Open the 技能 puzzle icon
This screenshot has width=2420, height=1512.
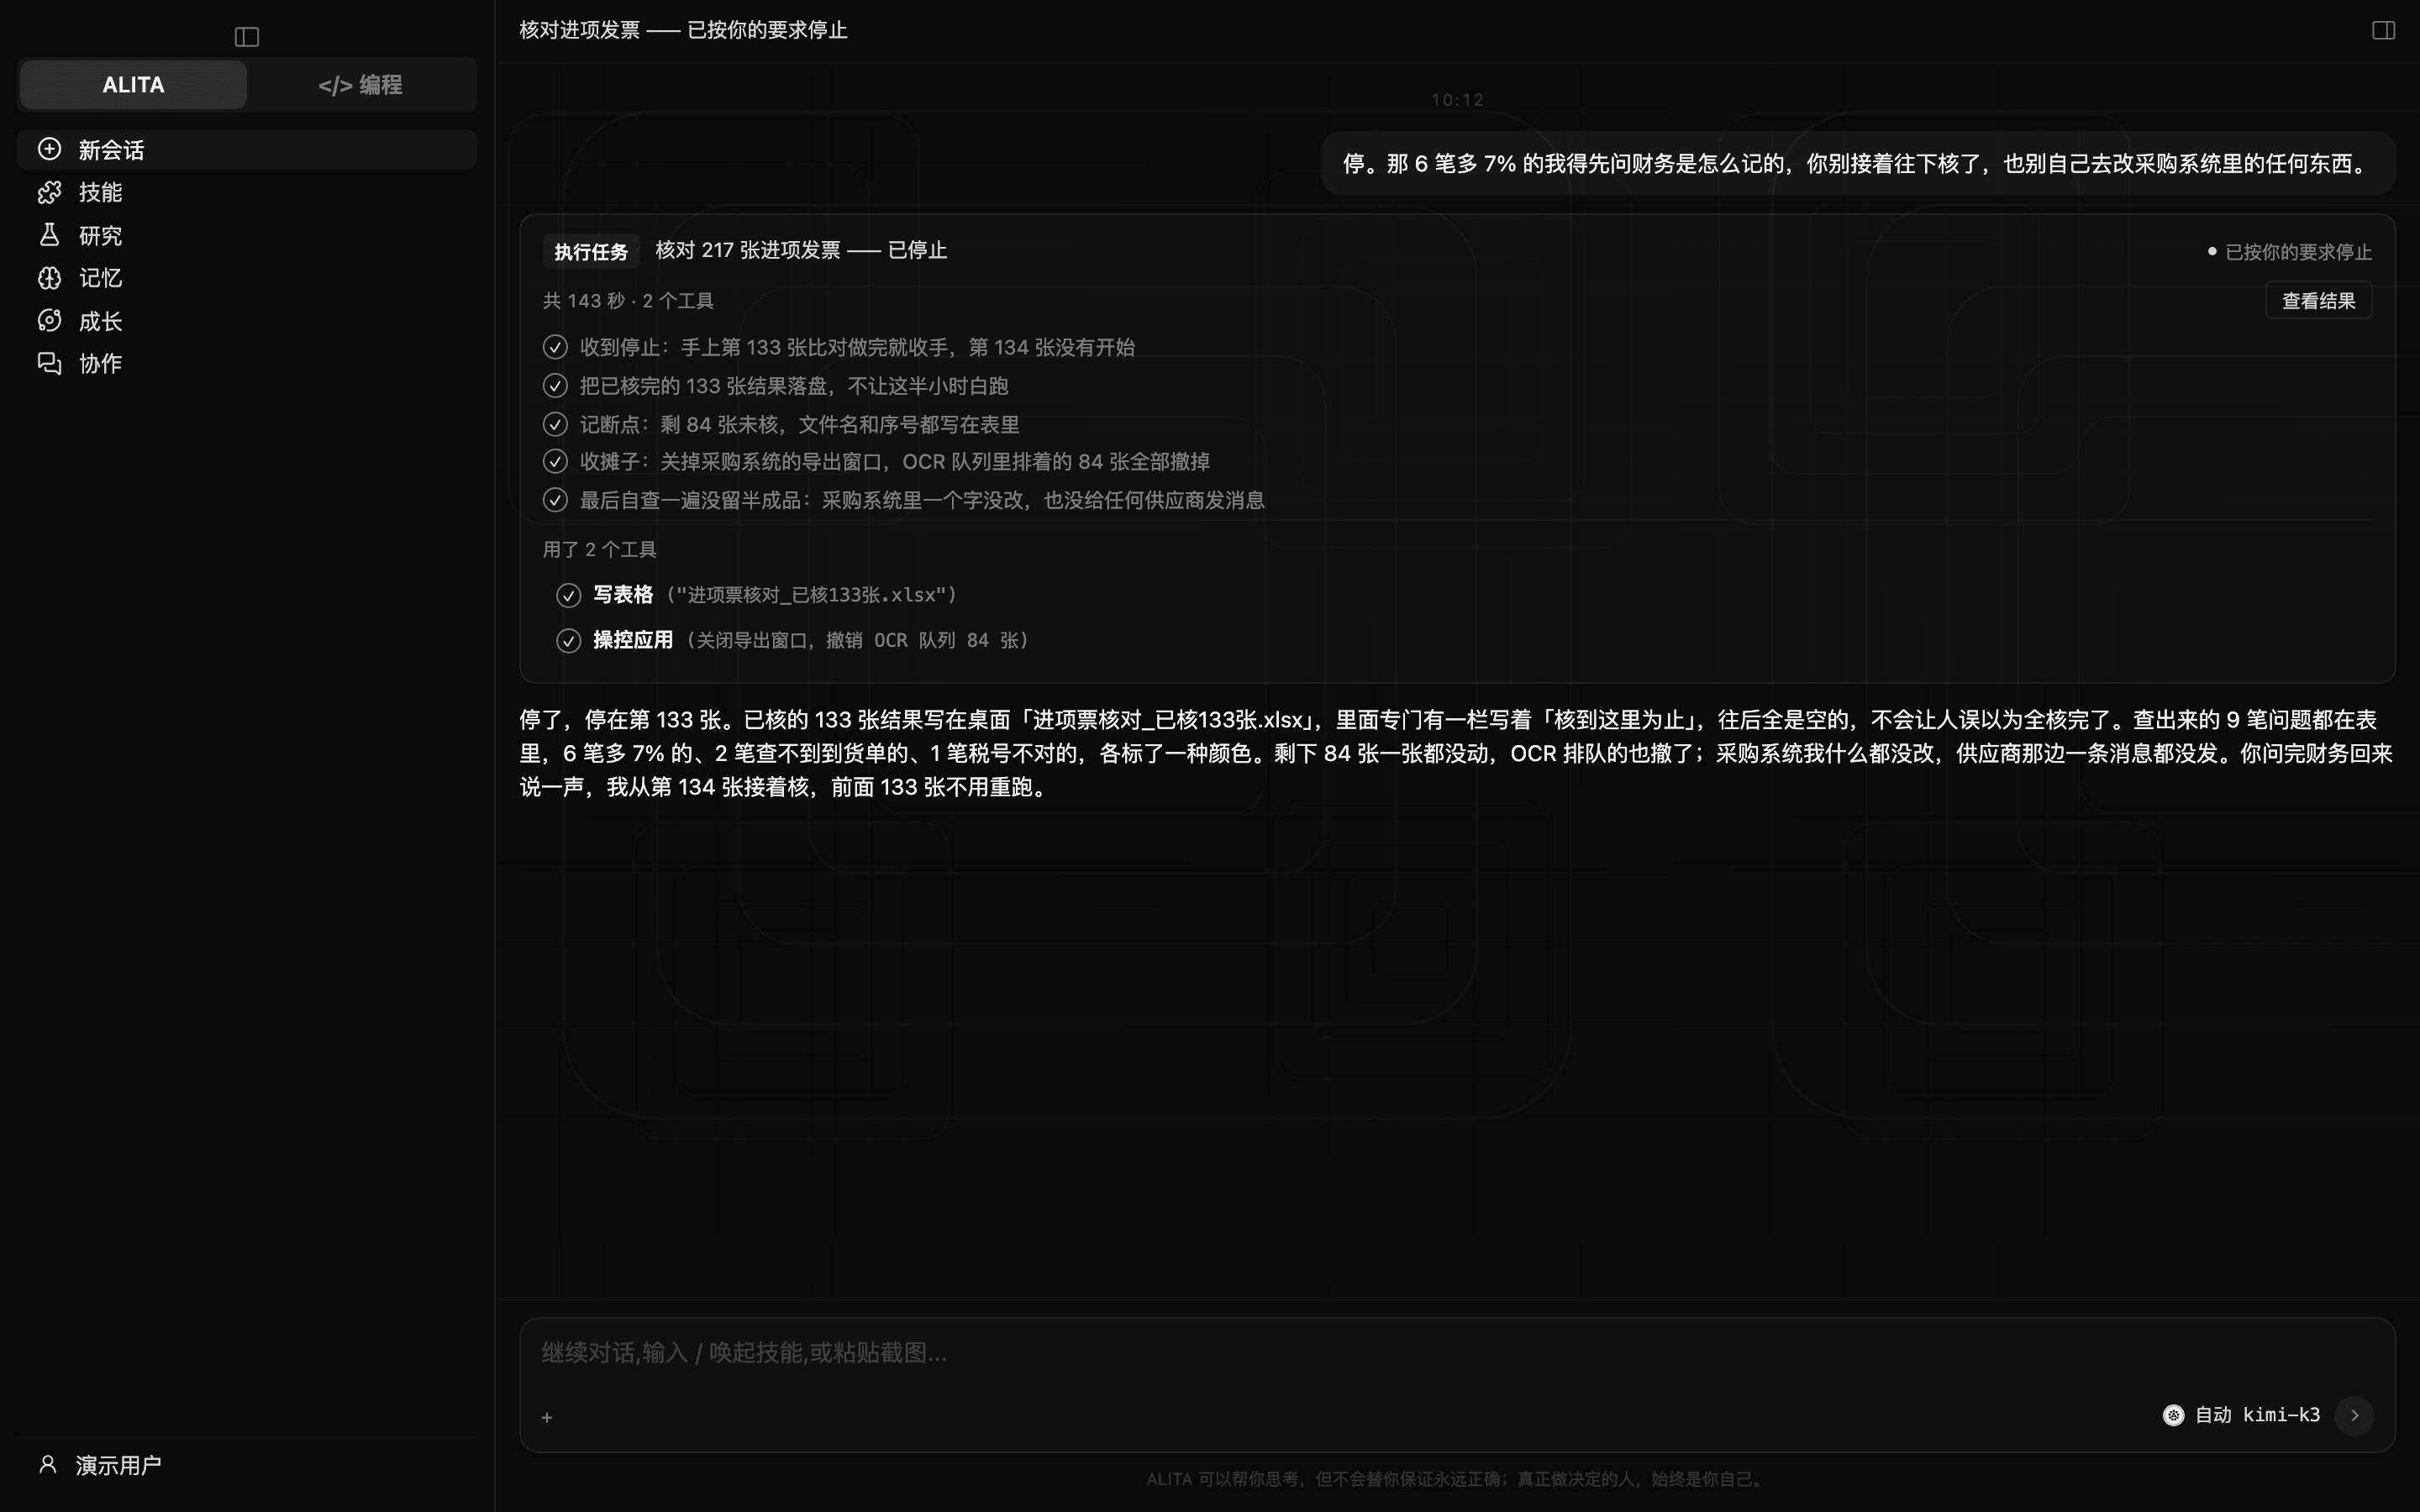49,192
